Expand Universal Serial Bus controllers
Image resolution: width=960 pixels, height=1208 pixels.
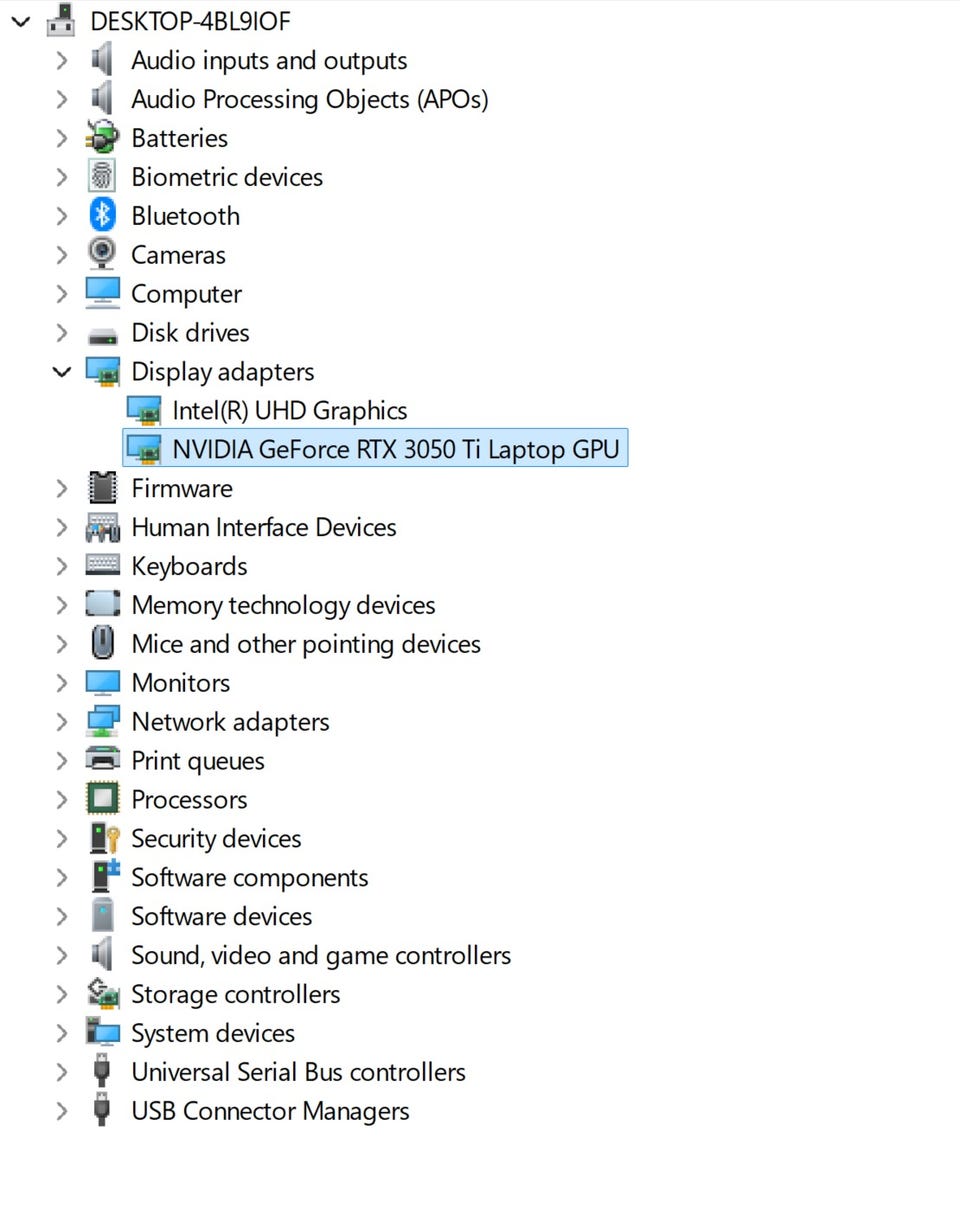(62, 1071)
